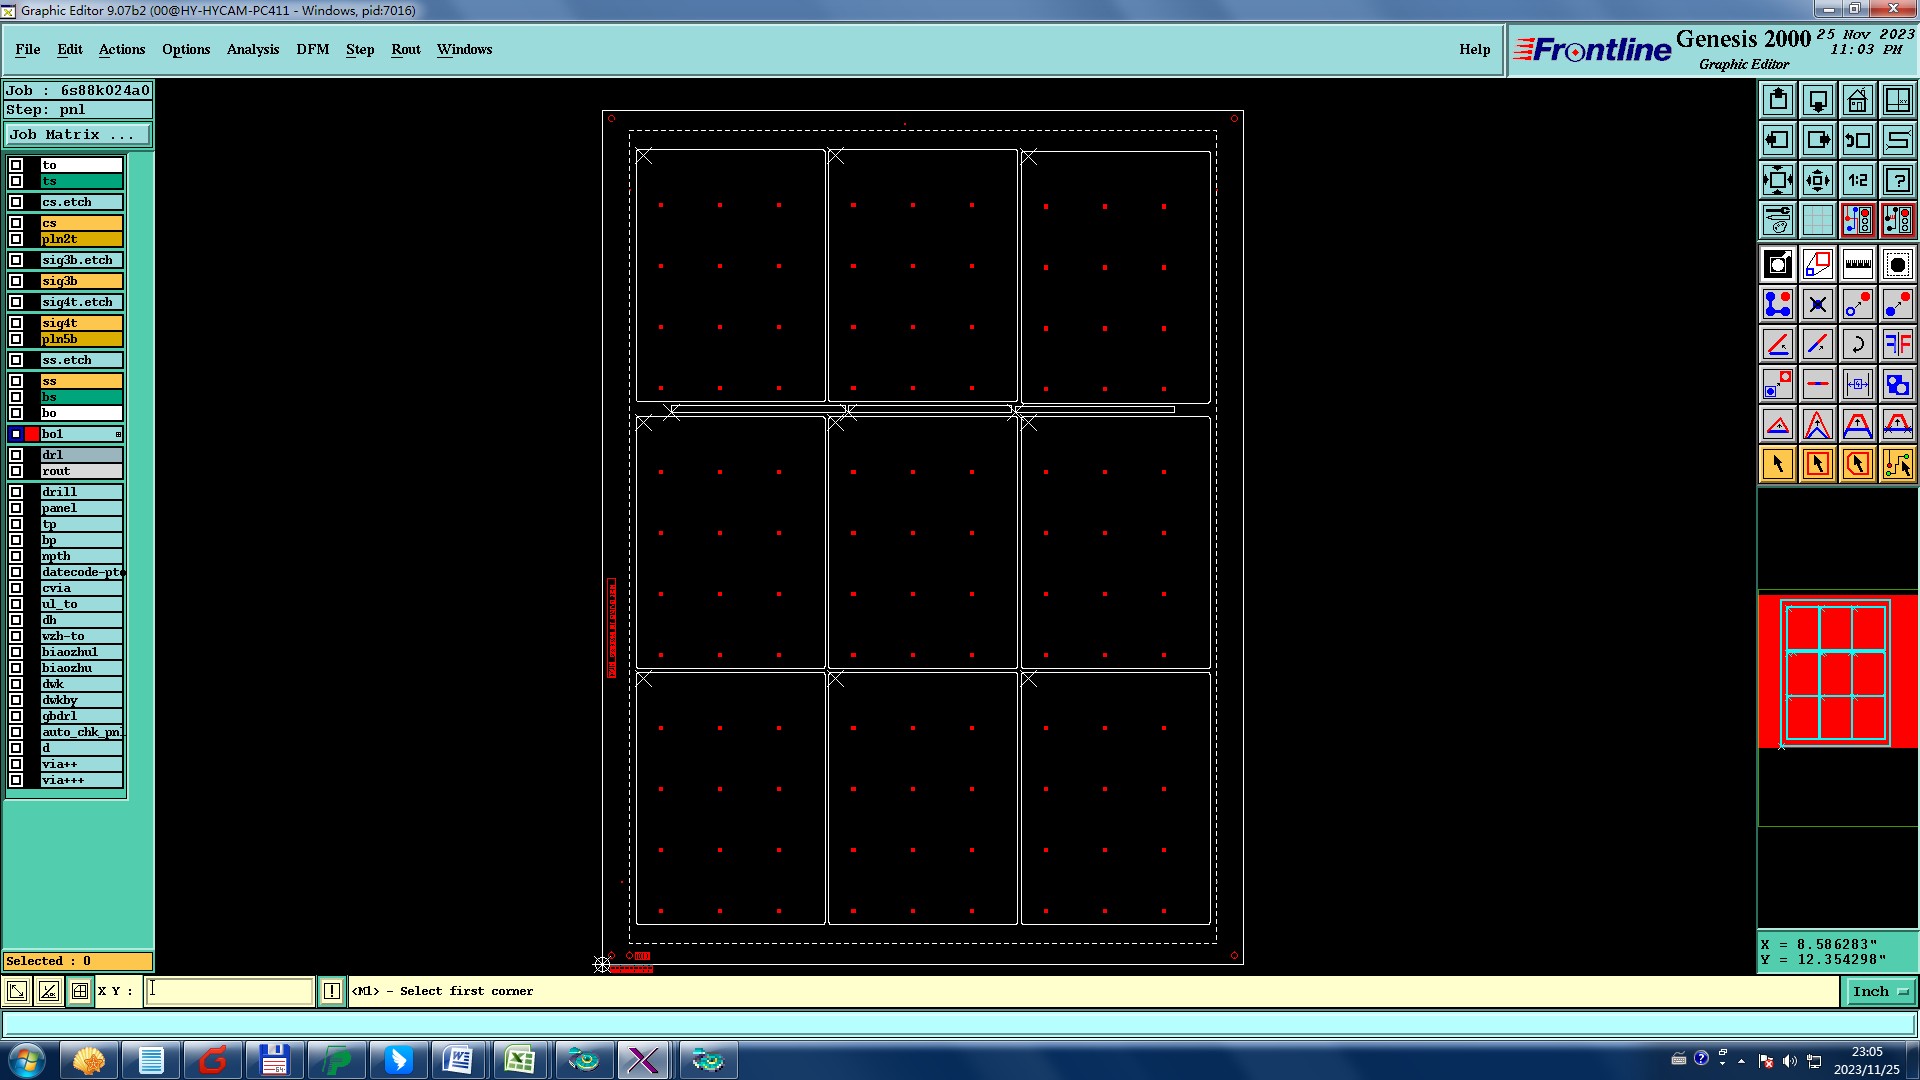This screenshot has width=1920, height=1080.
Task: Open the Analysis menu
Action: (x=252, y=49)
